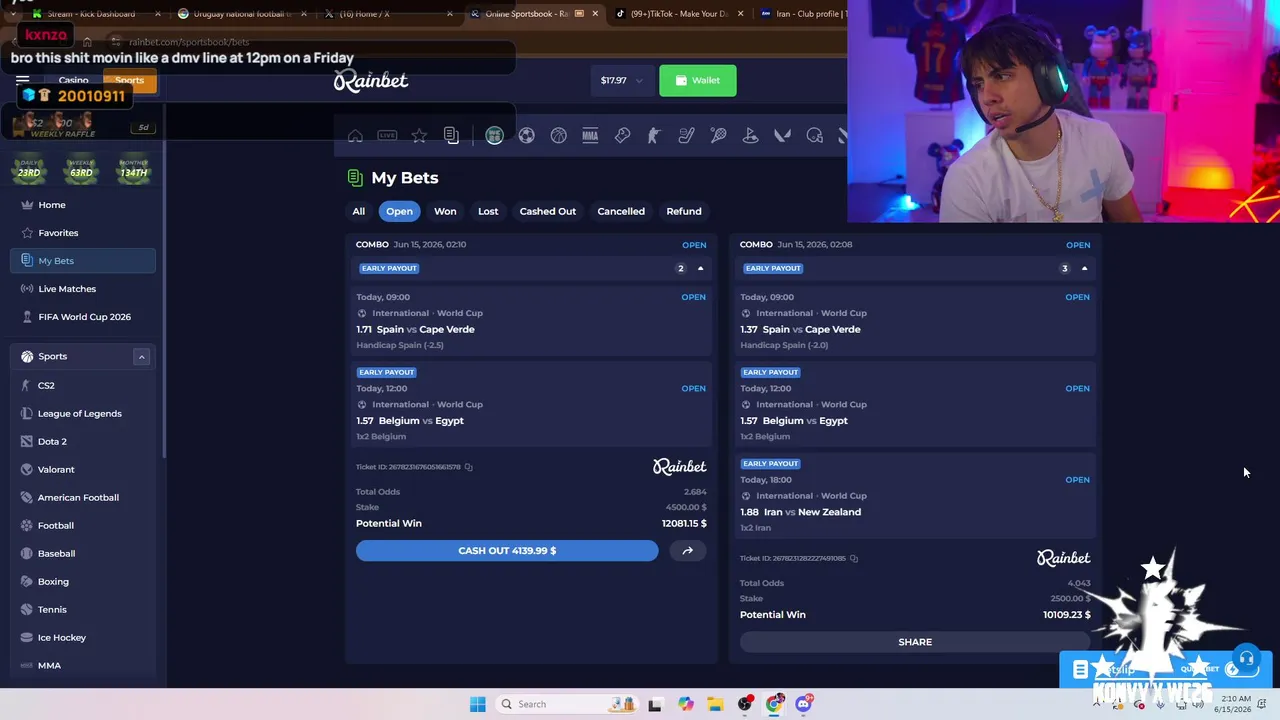Viewport: 1280px width, 720px height.
Task: Open the Wallet
Action: coord(698,80)
